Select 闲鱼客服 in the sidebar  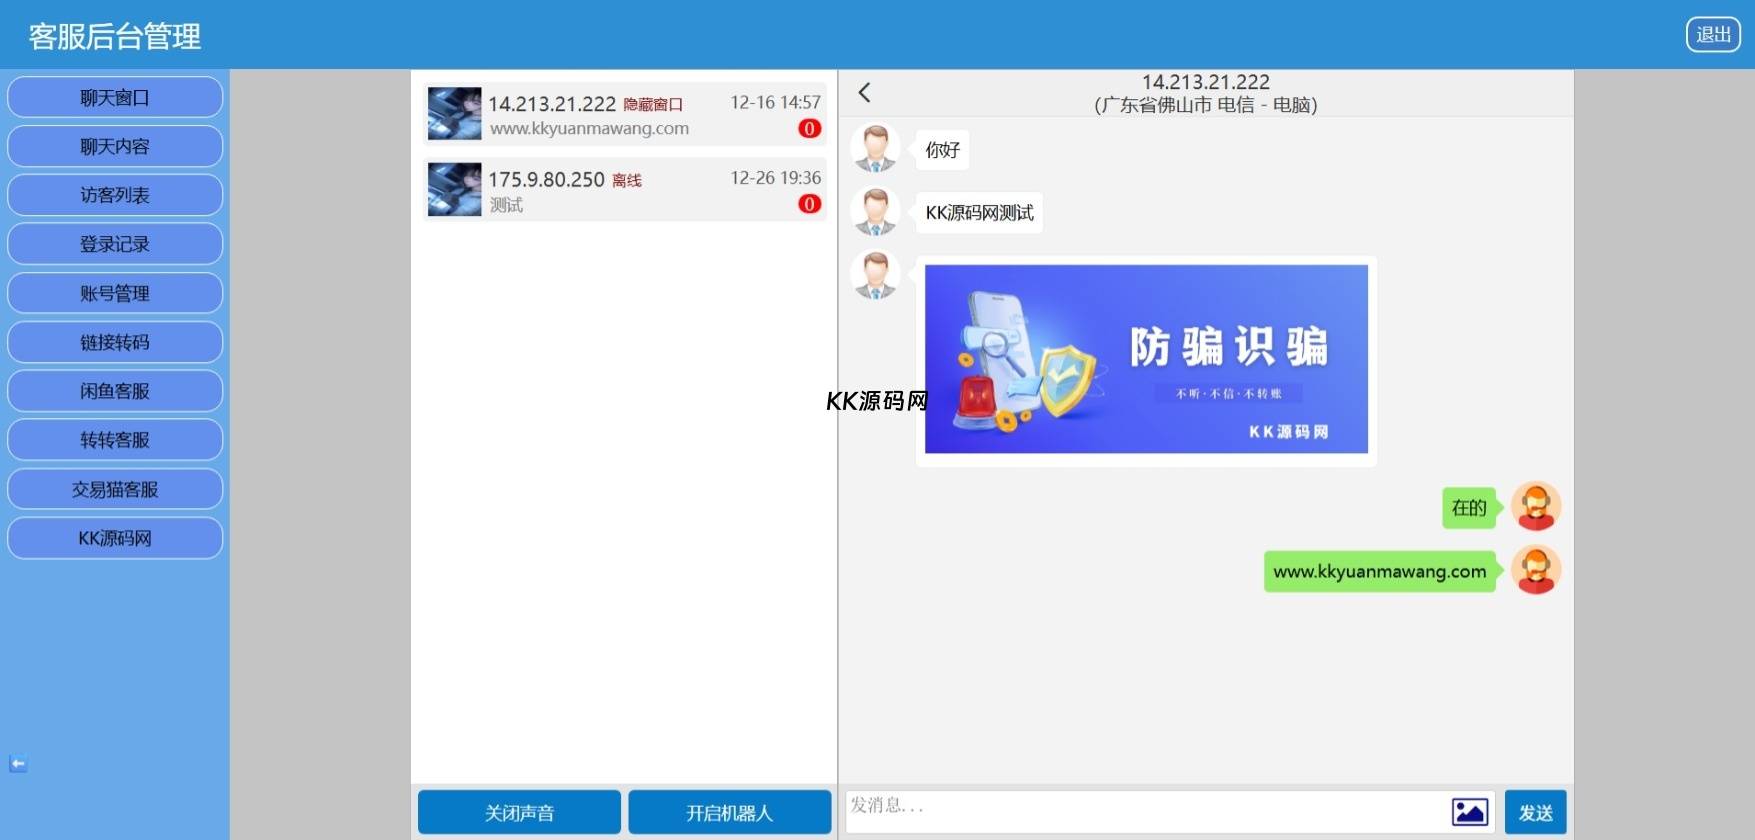click(115, 392)
